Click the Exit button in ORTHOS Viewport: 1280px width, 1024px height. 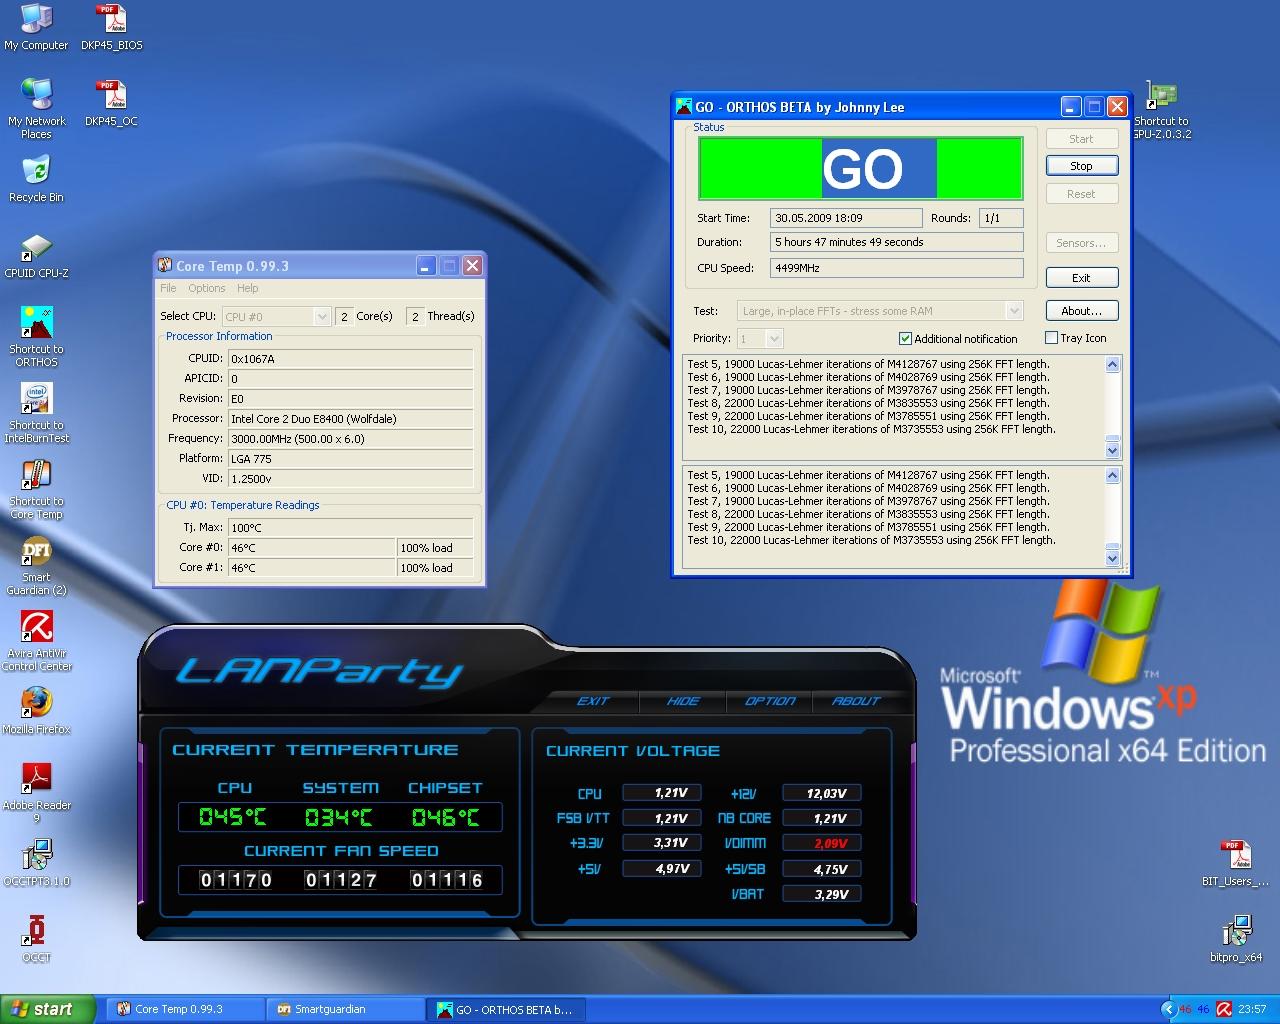pyautogui.click(x=1082, y=278)
